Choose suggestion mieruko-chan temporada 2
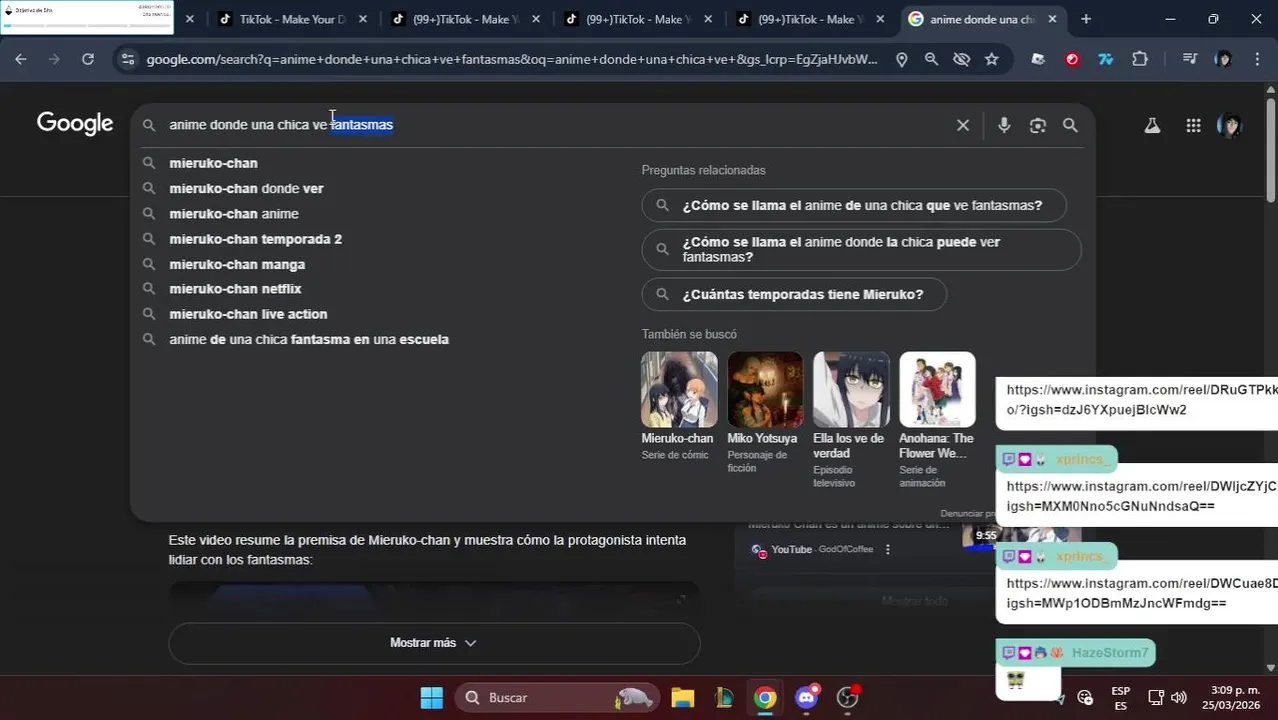The height and width of the screenshot is (720, 1278). [255, 239]
